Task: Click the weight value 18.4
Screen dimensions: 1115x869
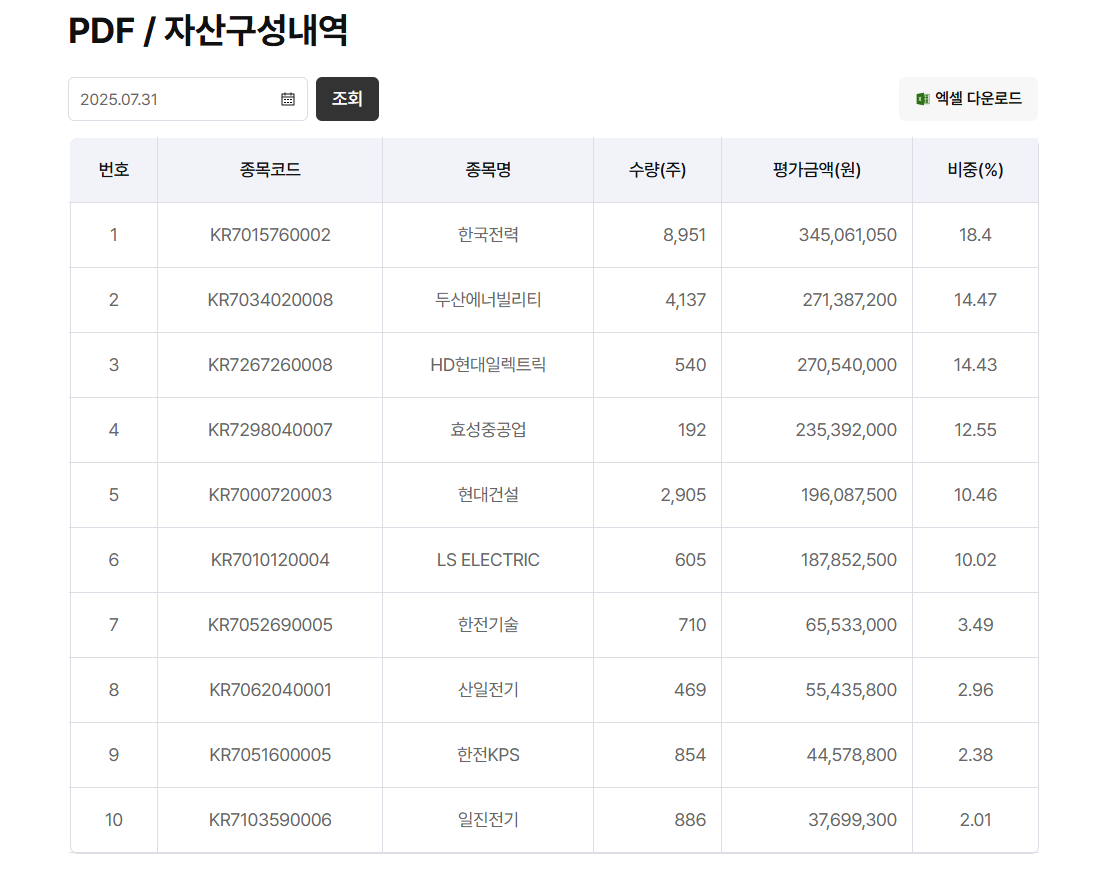Action: (975, 235)
